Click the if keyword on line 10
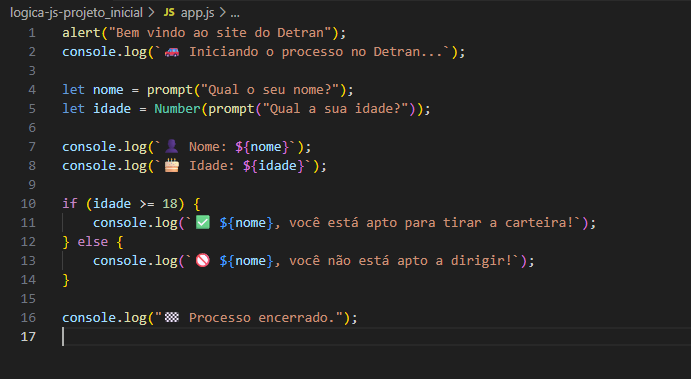Viewport: 691px width, 379px height. coord(70,204)
